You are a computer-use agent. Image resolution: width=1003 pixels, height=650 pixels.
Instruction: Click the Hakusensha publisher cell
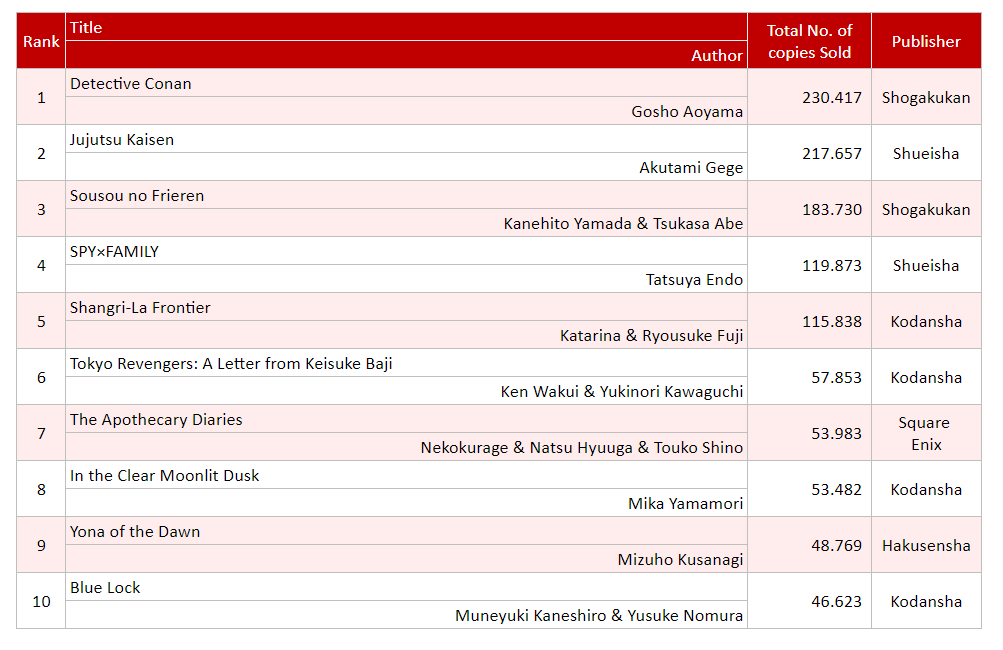[926, 545]
